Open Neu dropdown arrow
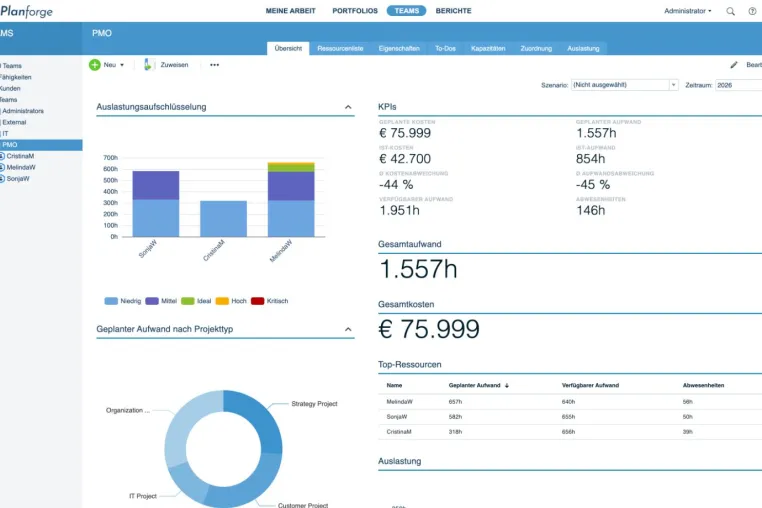 (x=122, y=65)
